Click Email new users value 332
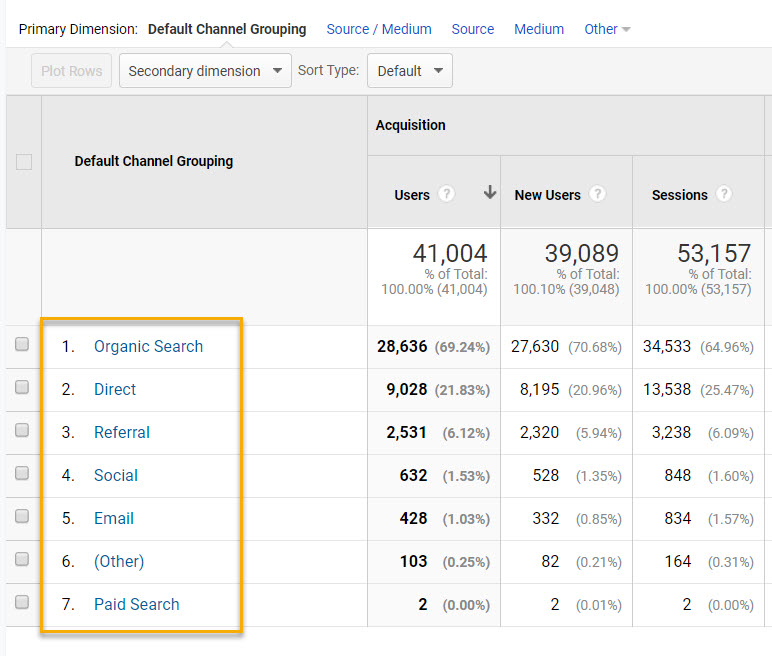This screenshot has width=772, height=656. point(546,518)
